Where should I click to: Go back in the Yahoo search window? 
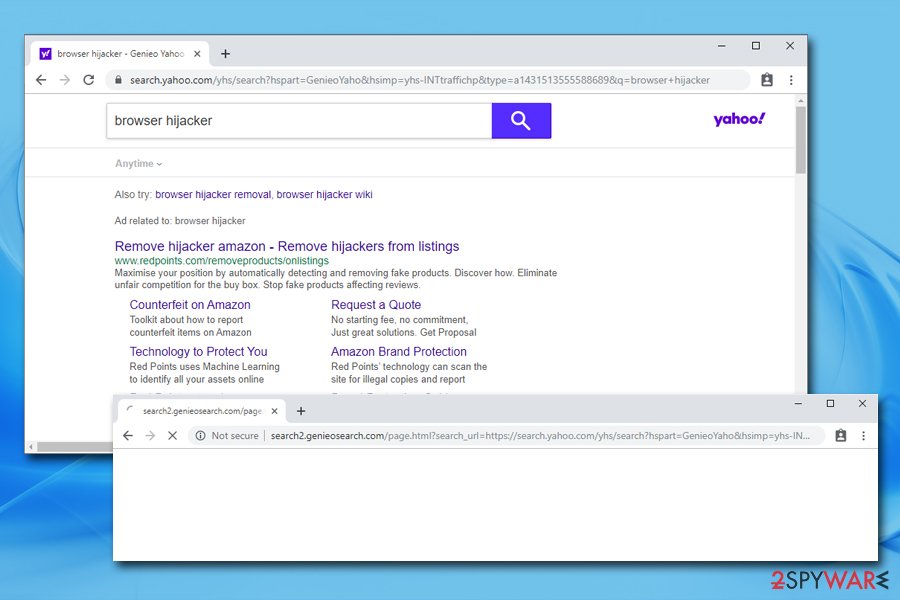tap(41, 80)
